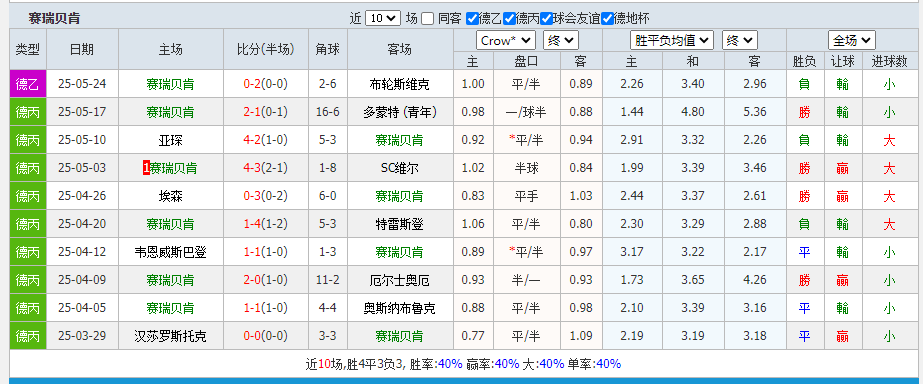The image size is (923, 384).
Task: Open away team 多蒙特 (青年)
Action: pos(400,112)
